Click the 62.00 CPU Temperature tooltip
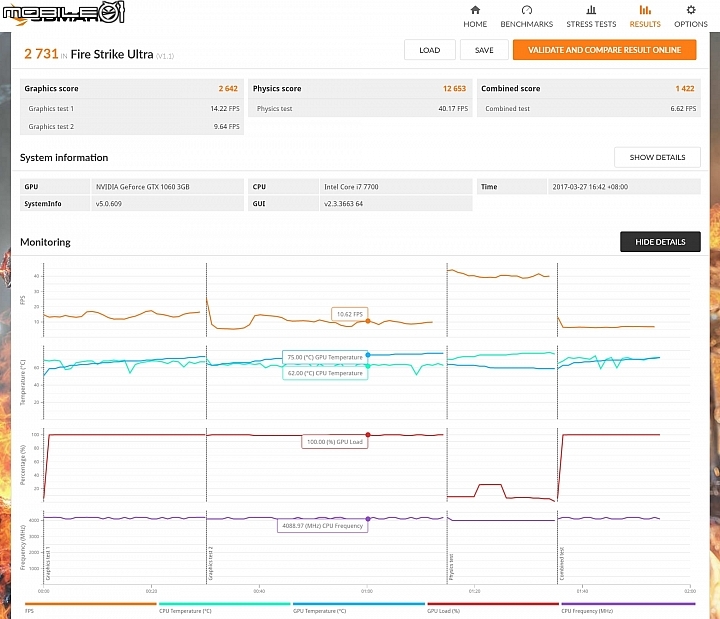The height and width of the screenshot is (619, 720). point(325,373)
